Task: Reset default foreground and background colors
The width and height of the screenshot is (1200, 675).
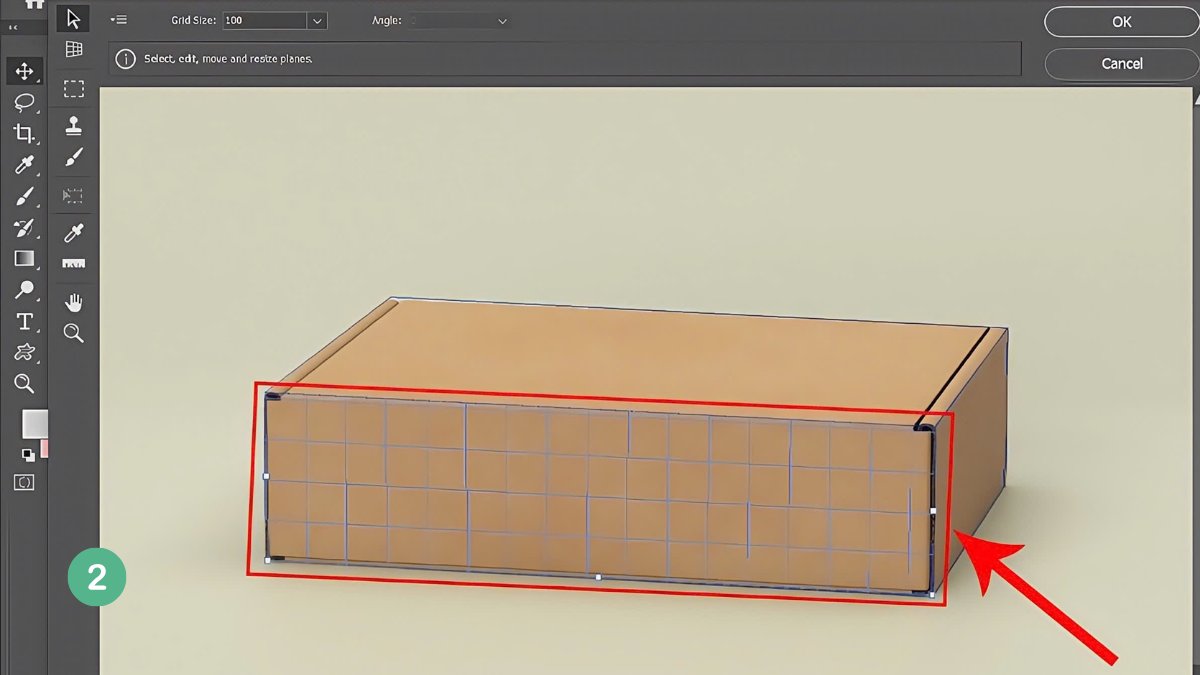Action: (x=27, y=455)
